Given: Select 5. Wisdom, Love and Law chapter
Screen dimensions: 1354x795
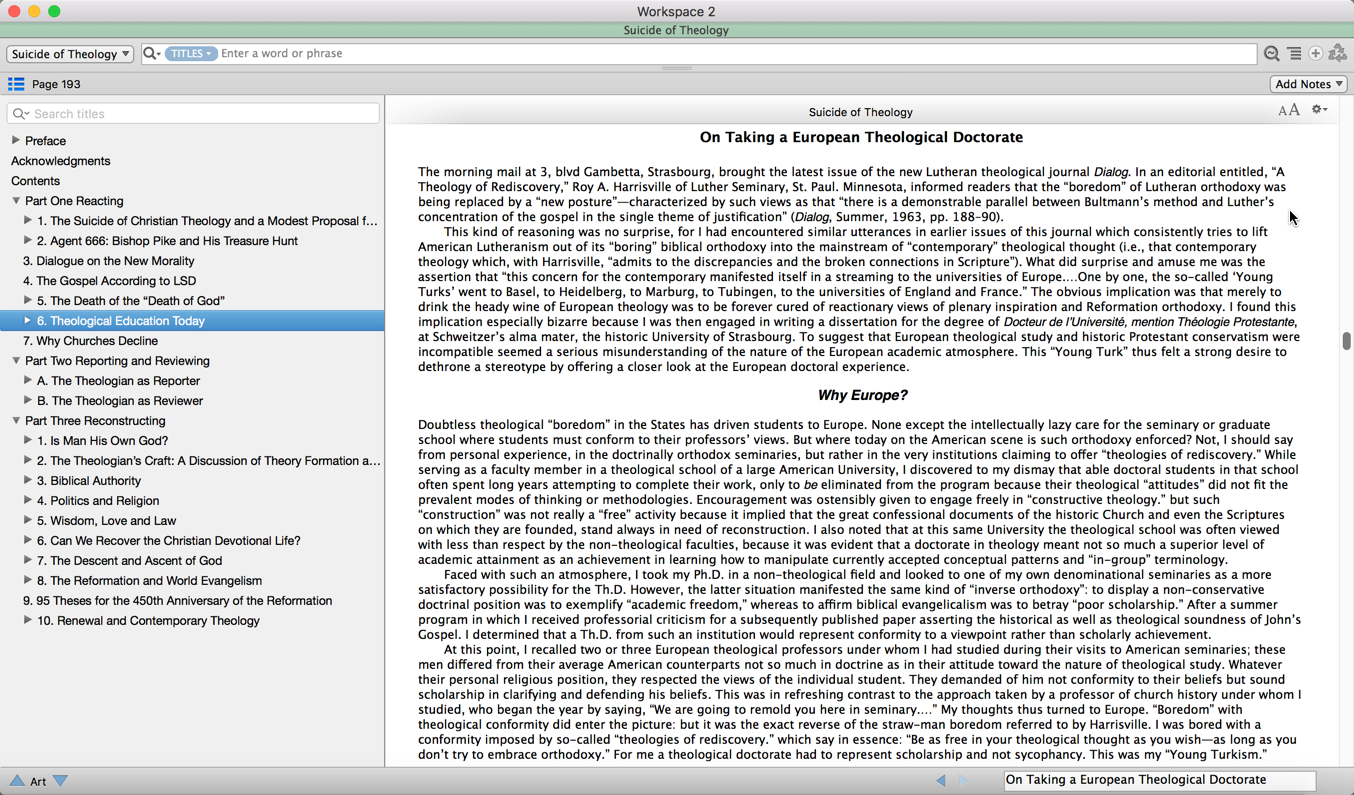Looking at the screenshot, I should (x=107, y=521).
